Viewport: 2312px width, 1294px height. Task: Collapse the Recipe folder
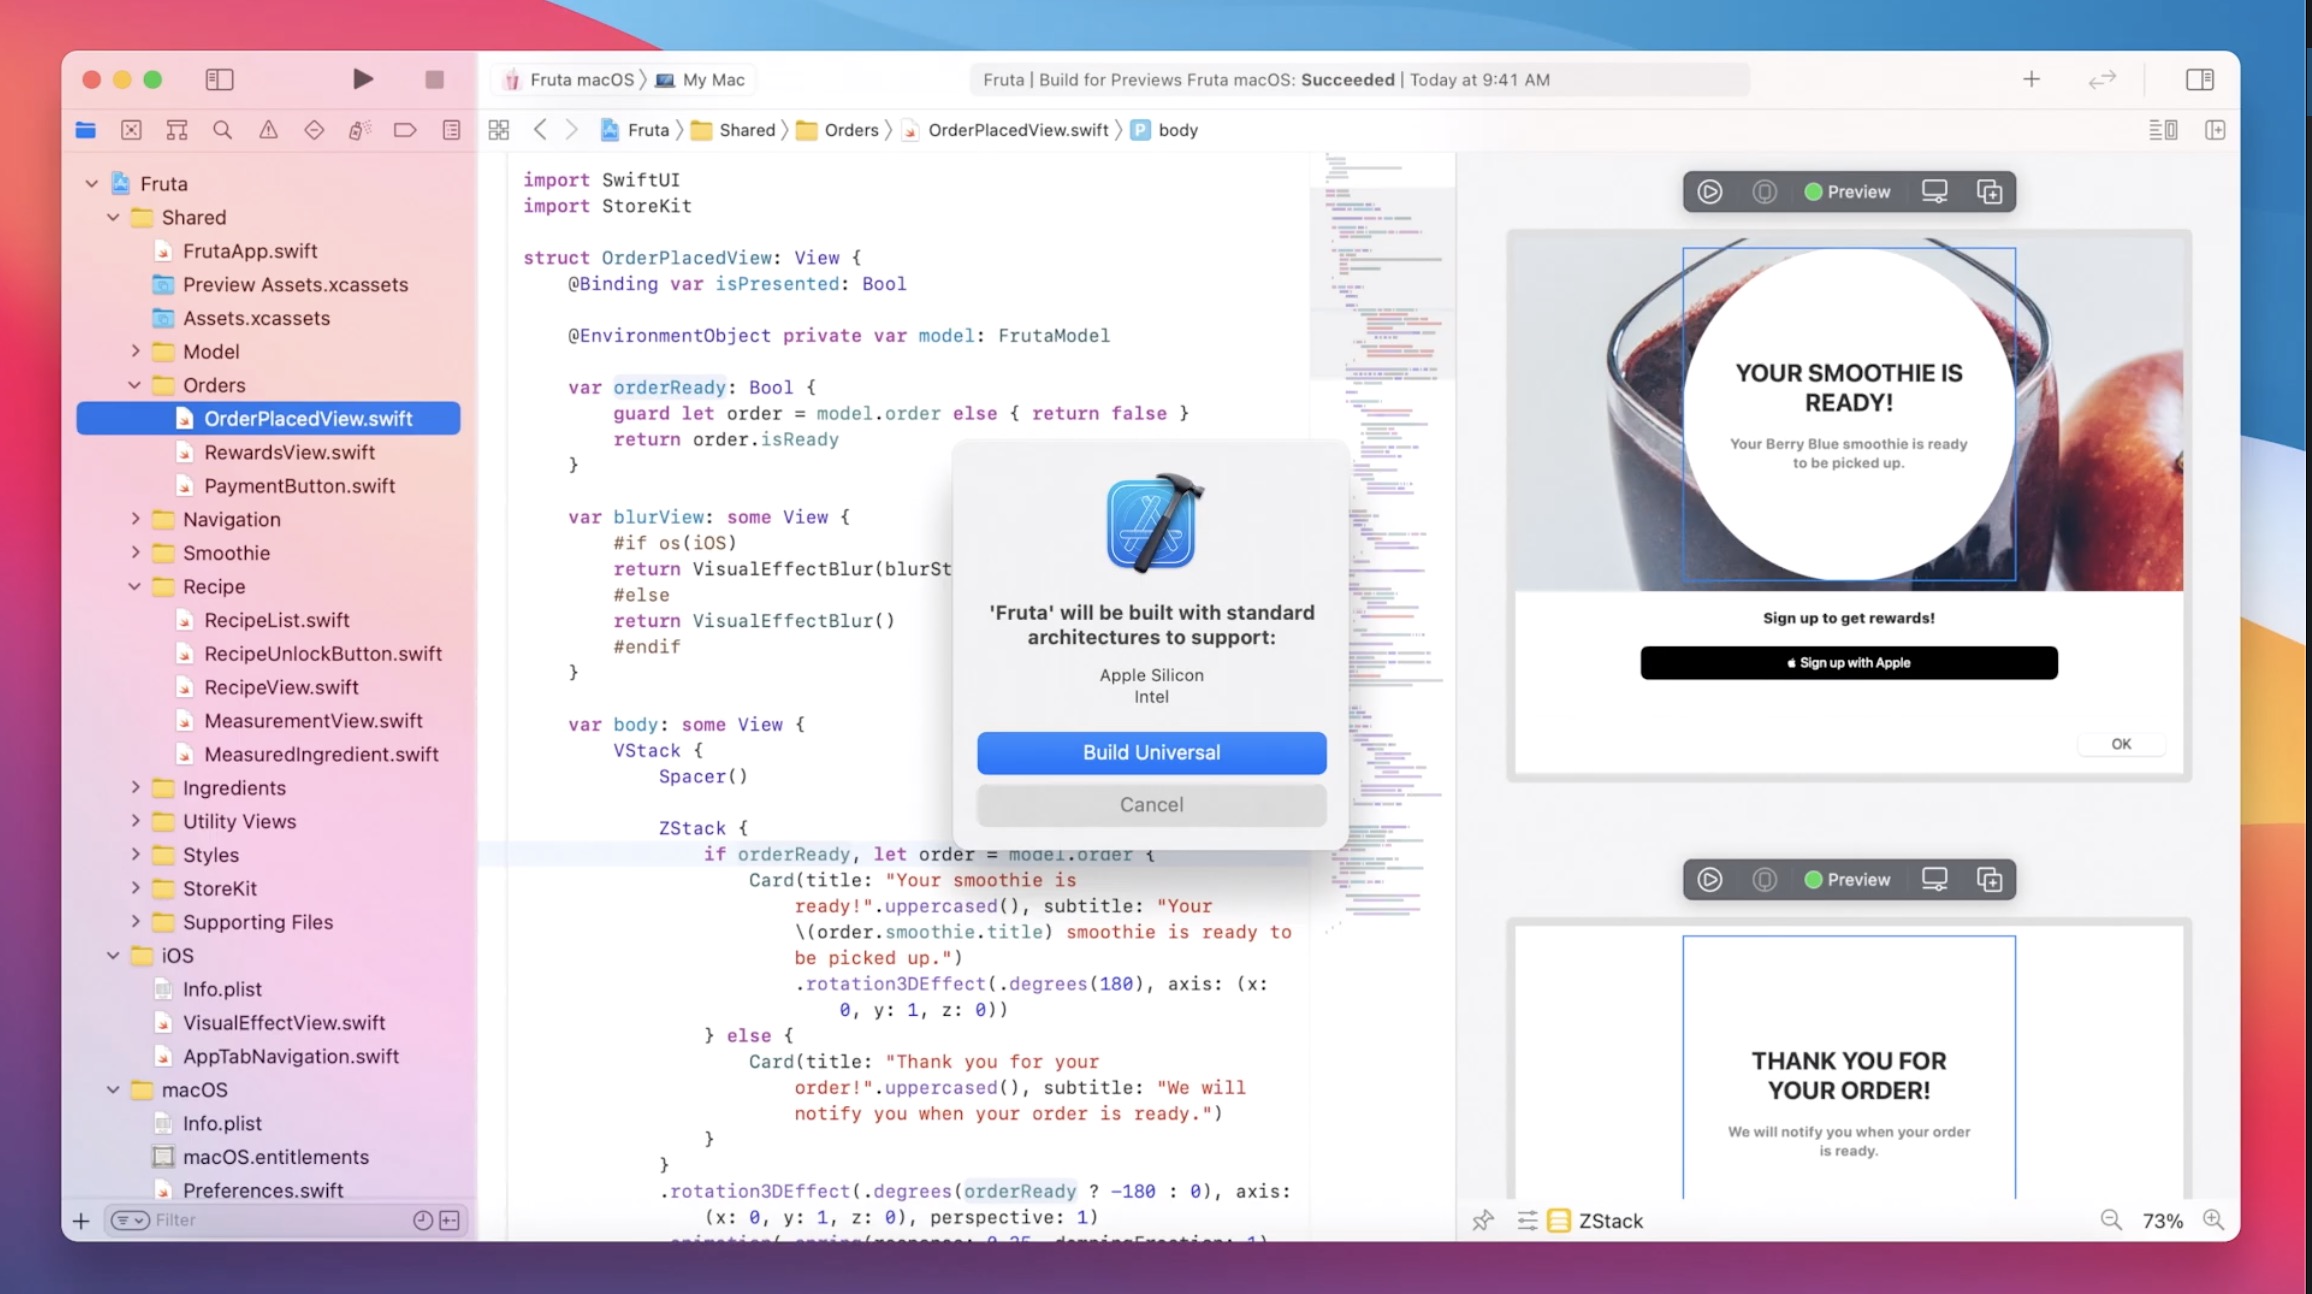coord(135,587)
